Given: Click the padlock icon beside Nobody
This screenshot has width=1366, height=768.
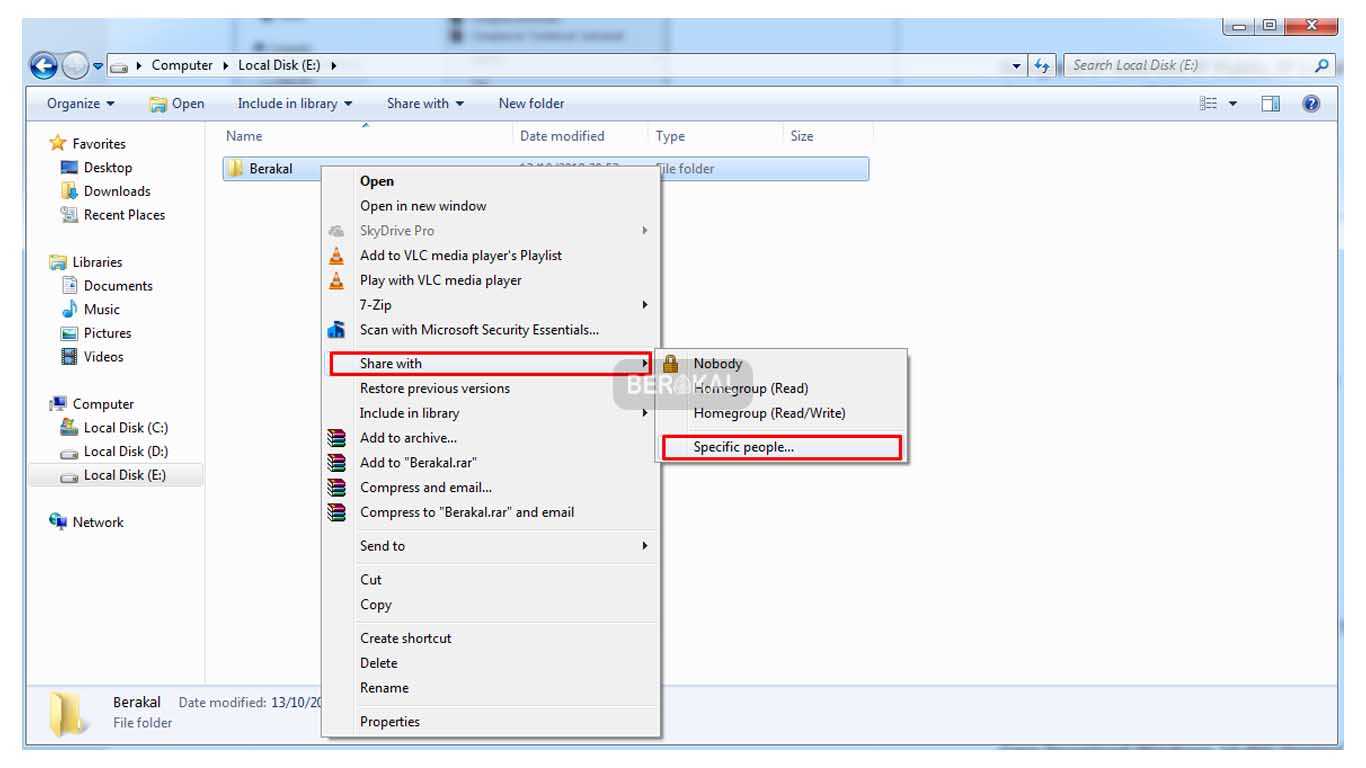Looking at the screenshot, I should [671, 364].
